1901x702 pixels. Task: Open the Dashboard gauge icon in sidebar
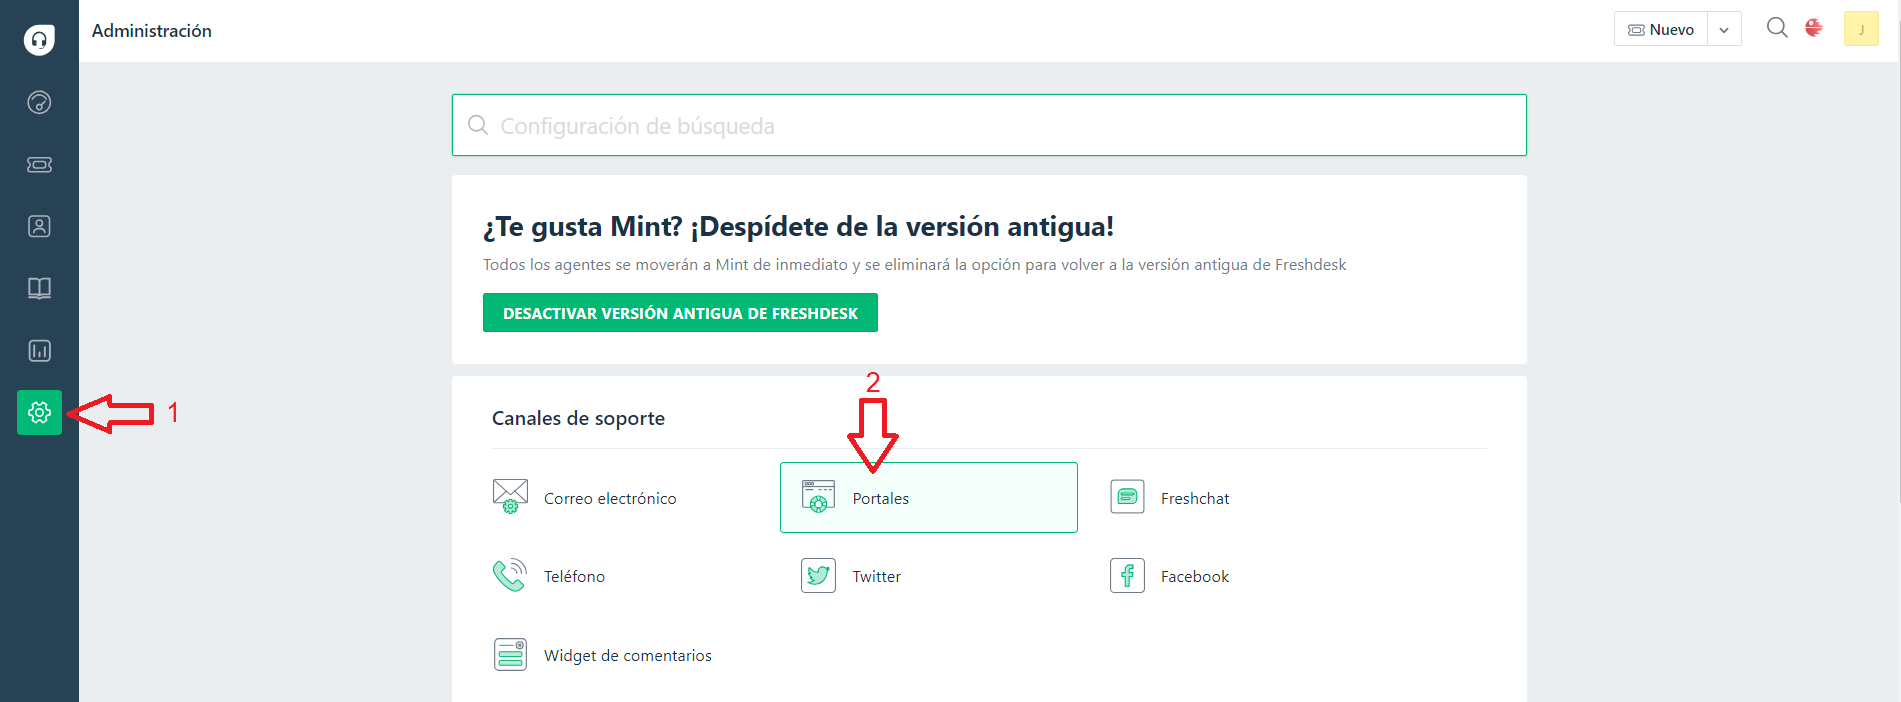[x=39, y=102]
